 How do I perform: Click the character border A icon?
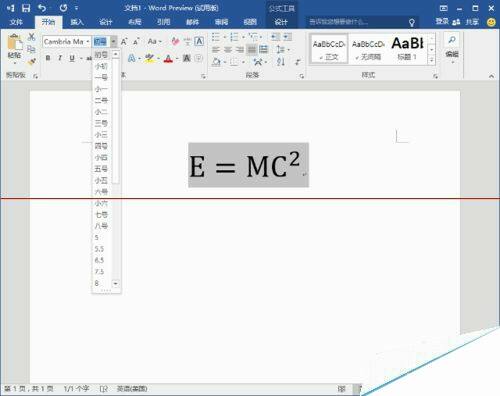pyautogui.click(x=199, y=41)
